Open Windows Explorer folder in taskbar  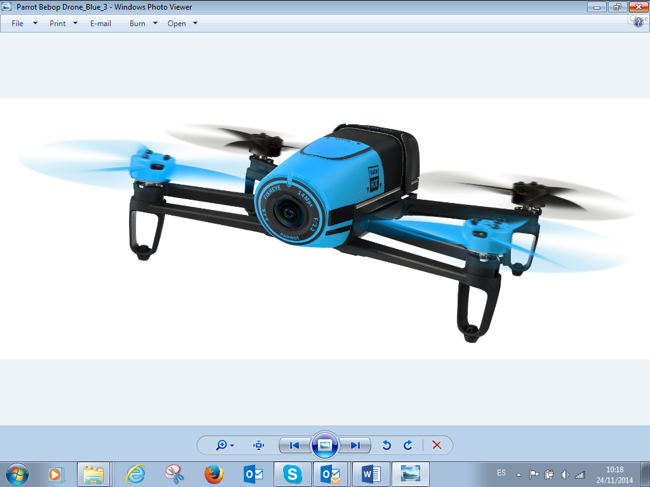[94, 474]
